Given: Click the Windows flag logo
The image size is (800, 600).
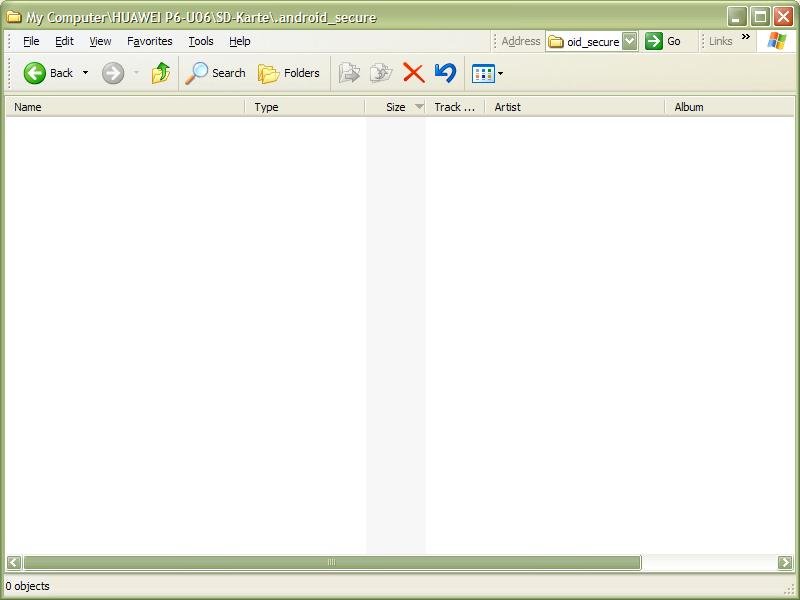Looking at the screenshot, I should tap(777, 41).
